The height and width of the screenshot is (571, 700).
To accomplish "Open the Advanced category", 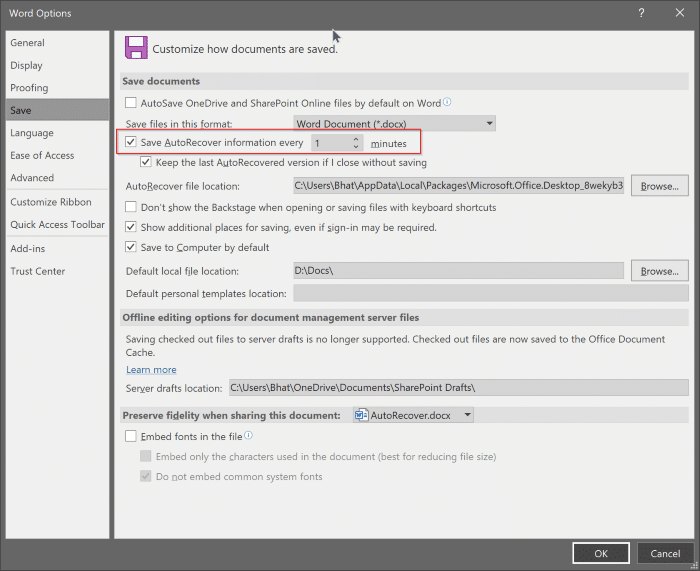I will (x=57, y=177).
